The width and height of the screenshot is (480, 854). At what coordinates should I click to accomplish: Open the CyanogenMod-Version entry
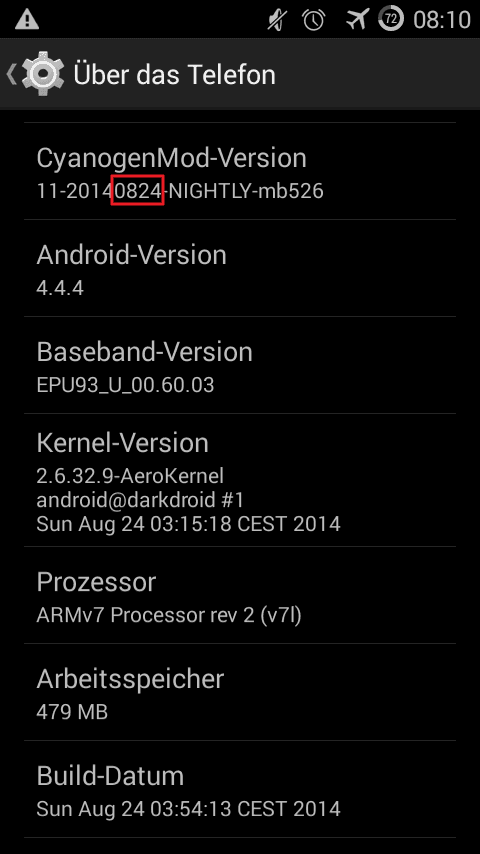point(240,172)
